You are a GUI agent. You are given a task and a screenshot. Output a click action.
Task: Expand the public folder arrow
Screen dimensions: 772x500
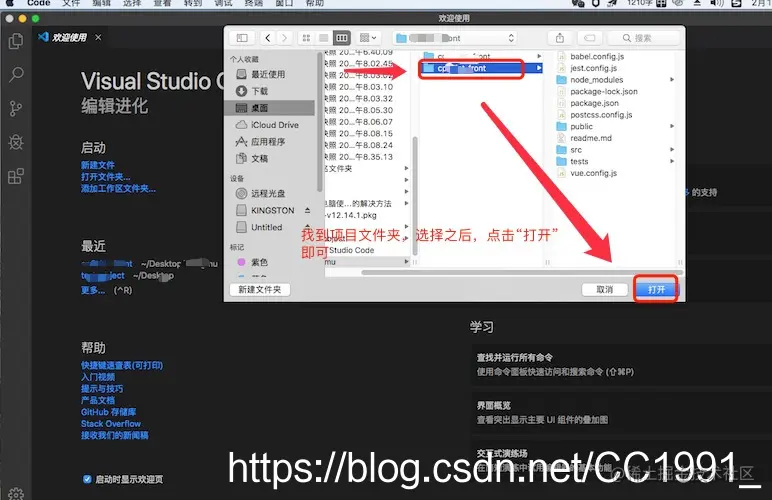672,126
